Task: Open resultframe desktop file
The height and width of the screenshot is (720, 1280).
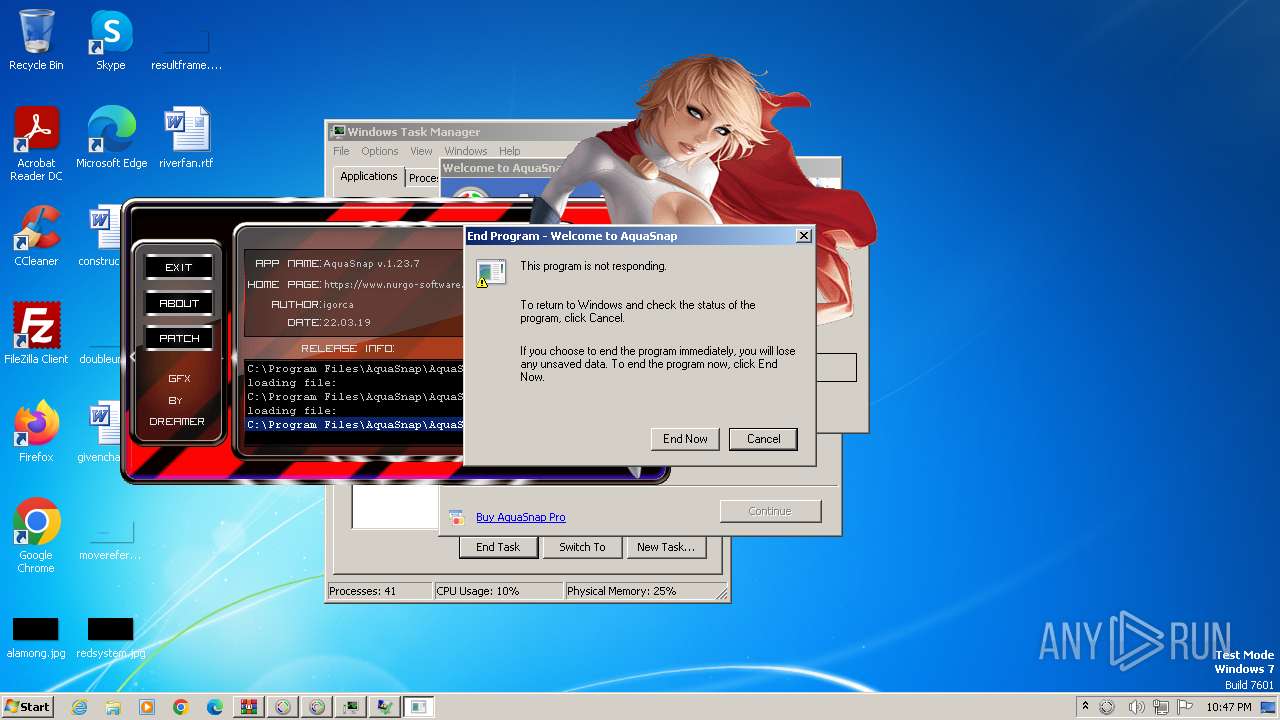Action: pyautogui.click(x=186, y=48)
